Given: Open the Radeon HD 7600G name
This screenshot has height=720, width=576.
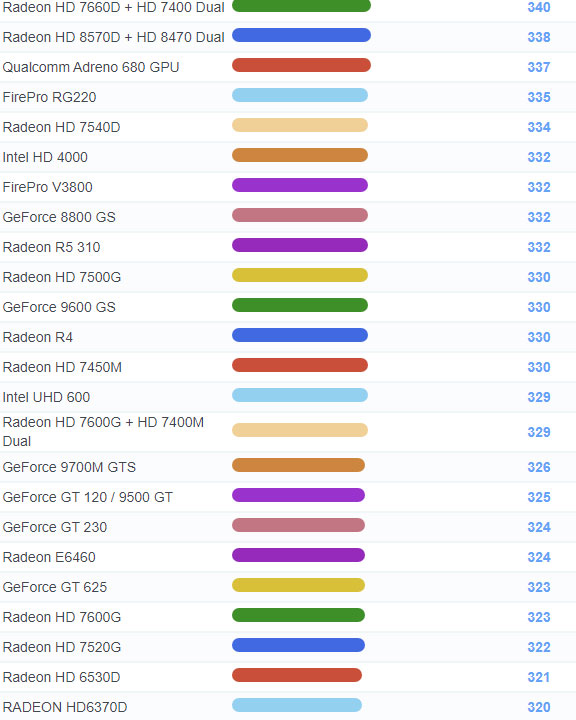Looking at the screenshot, I should [62, 617].
